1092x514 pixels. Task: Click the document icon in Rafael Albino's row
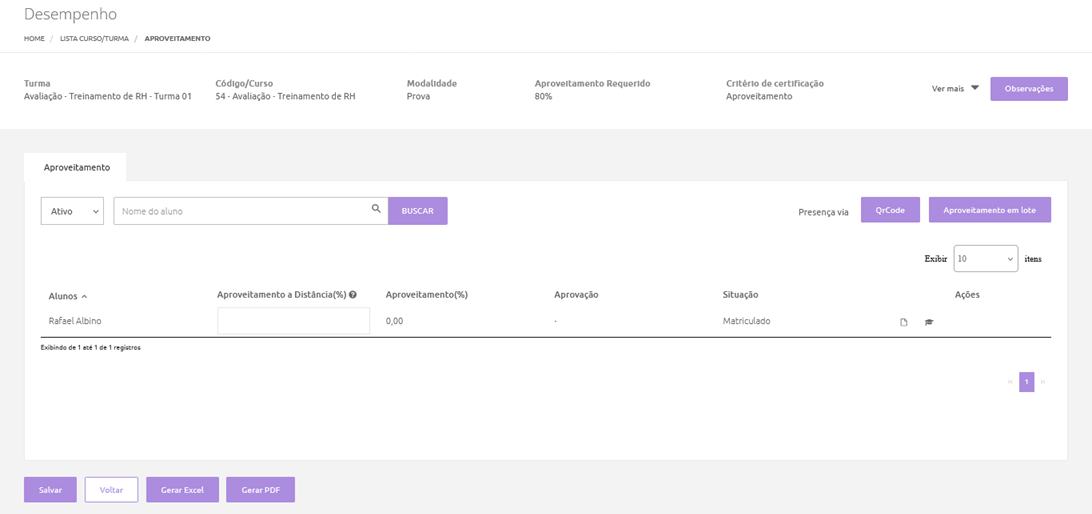point(904,322)
